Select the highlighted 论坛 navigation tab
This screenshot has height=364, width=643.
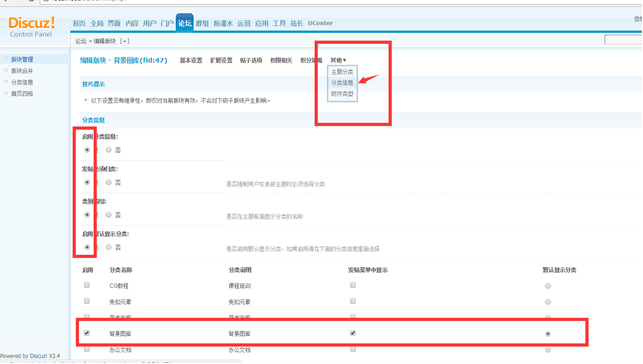(185, 23)
